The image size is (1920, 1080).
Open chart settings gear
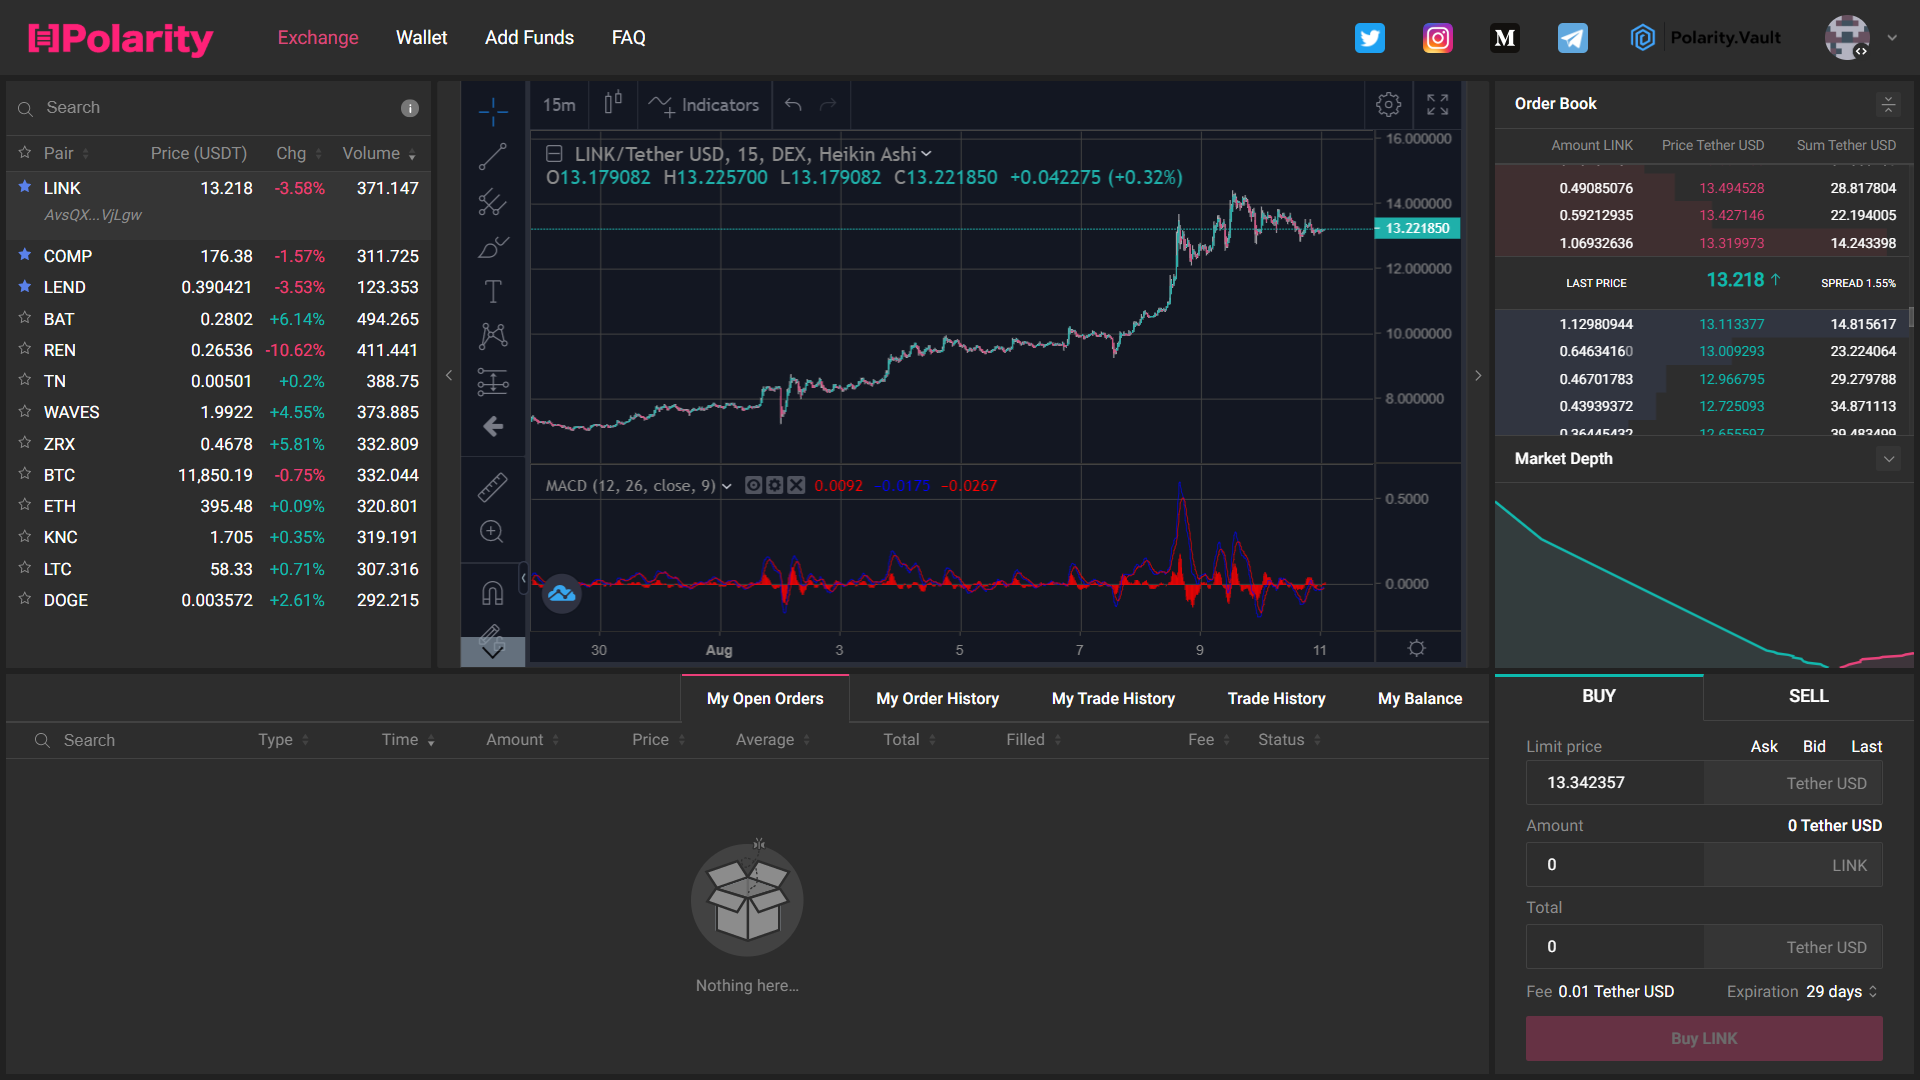(x=1388, y=104)
